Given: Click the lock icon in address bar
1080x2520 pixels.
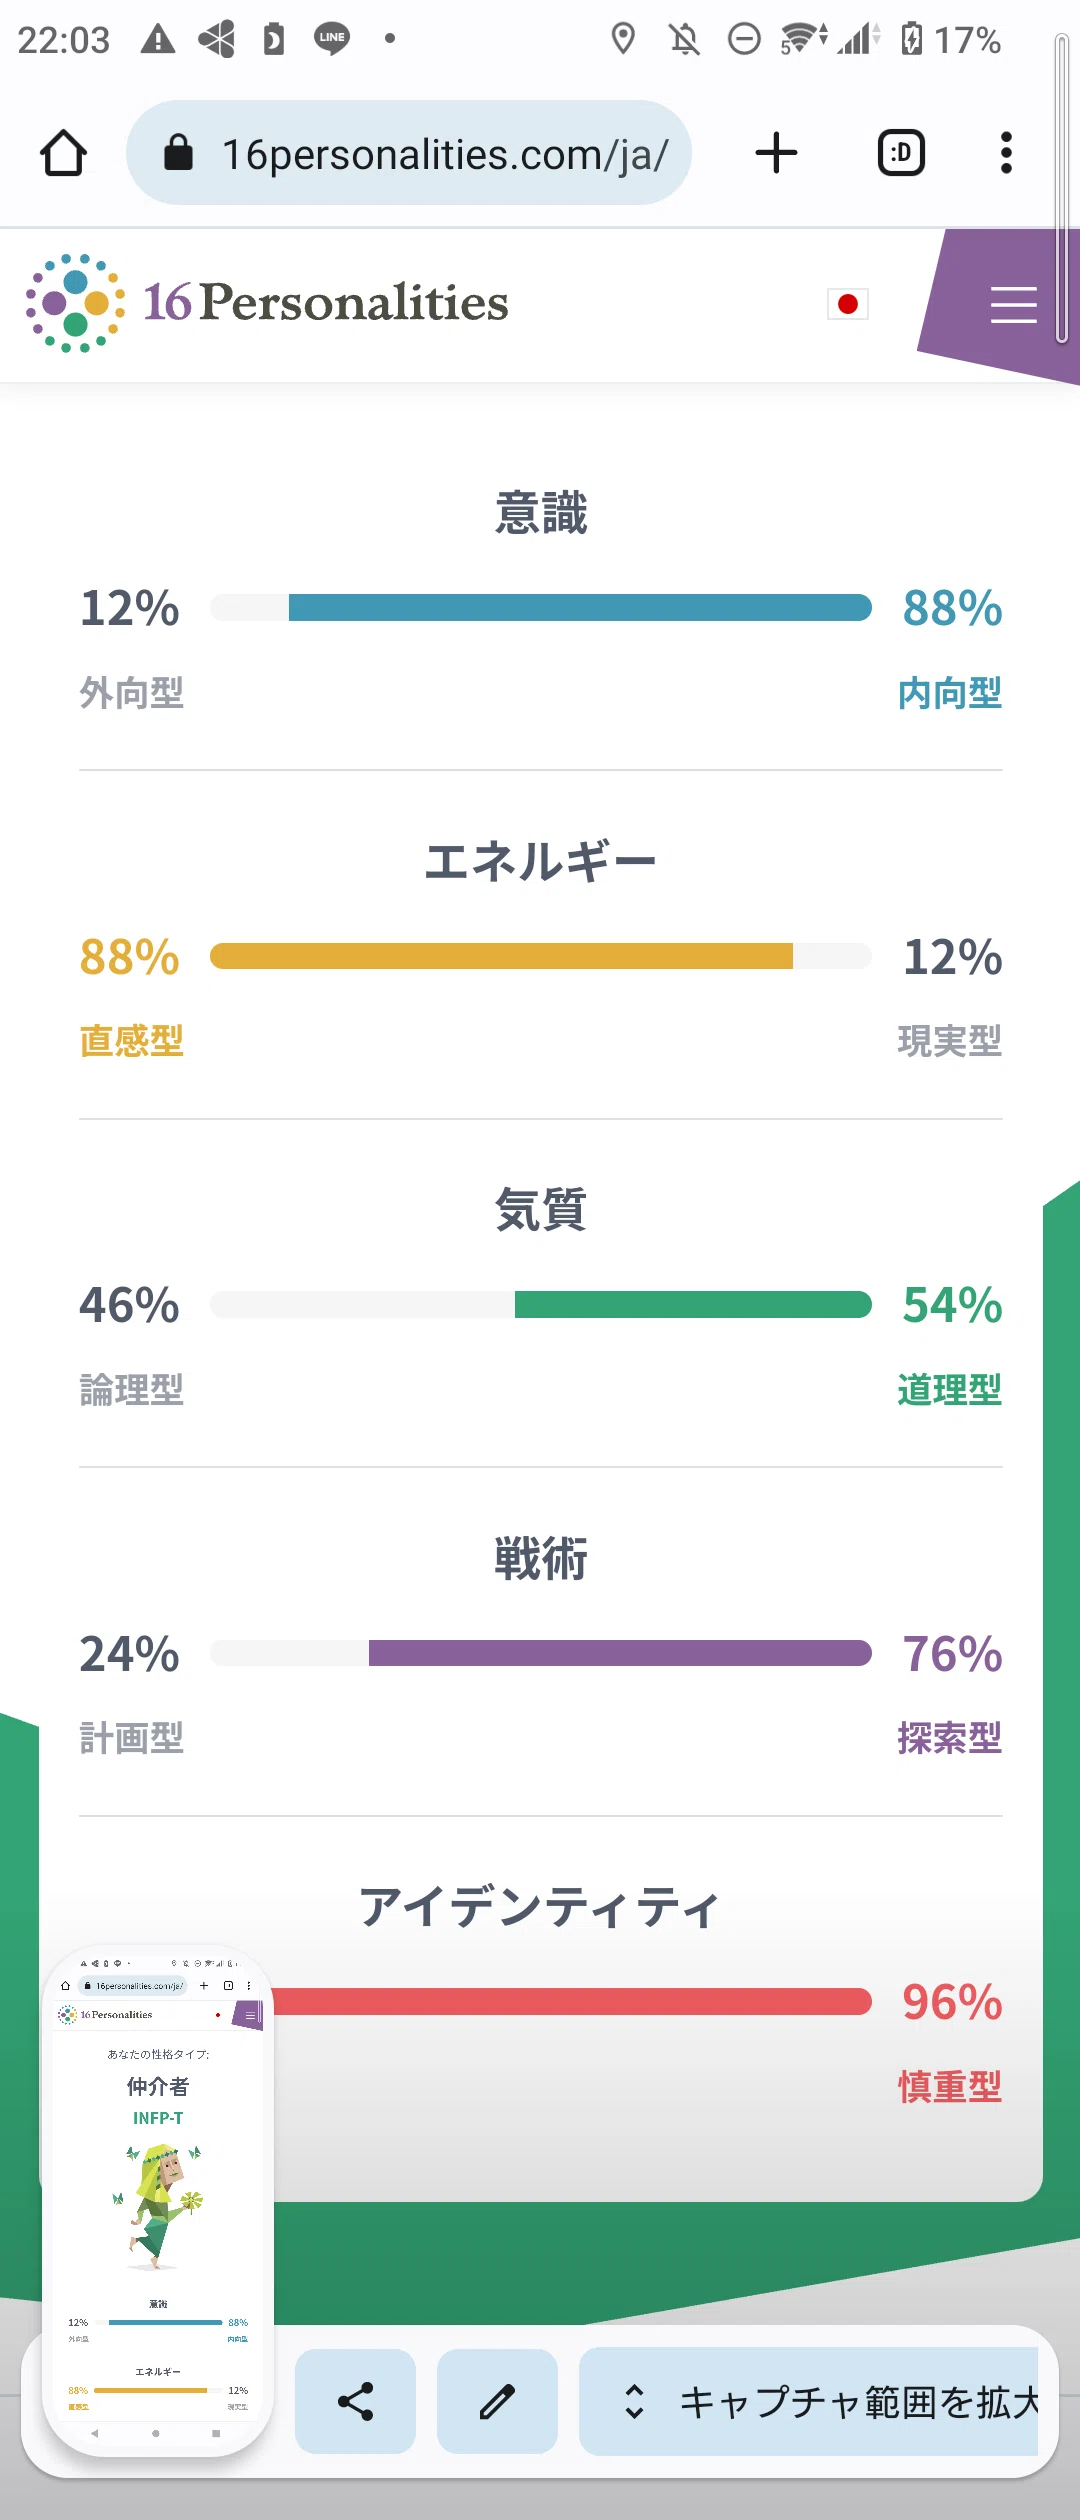Looking at the screenshot, I should pos(178,153).
